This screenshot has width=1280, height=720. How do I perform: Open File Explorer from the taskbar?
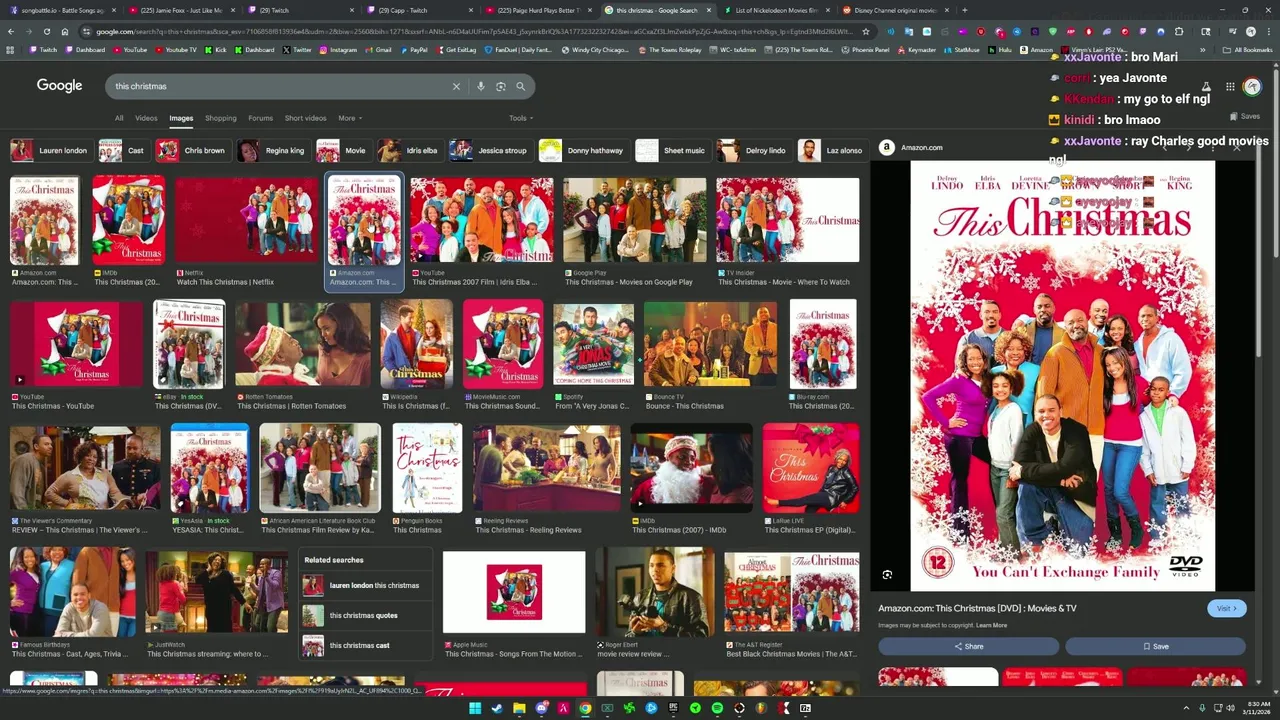coord(519,708)
